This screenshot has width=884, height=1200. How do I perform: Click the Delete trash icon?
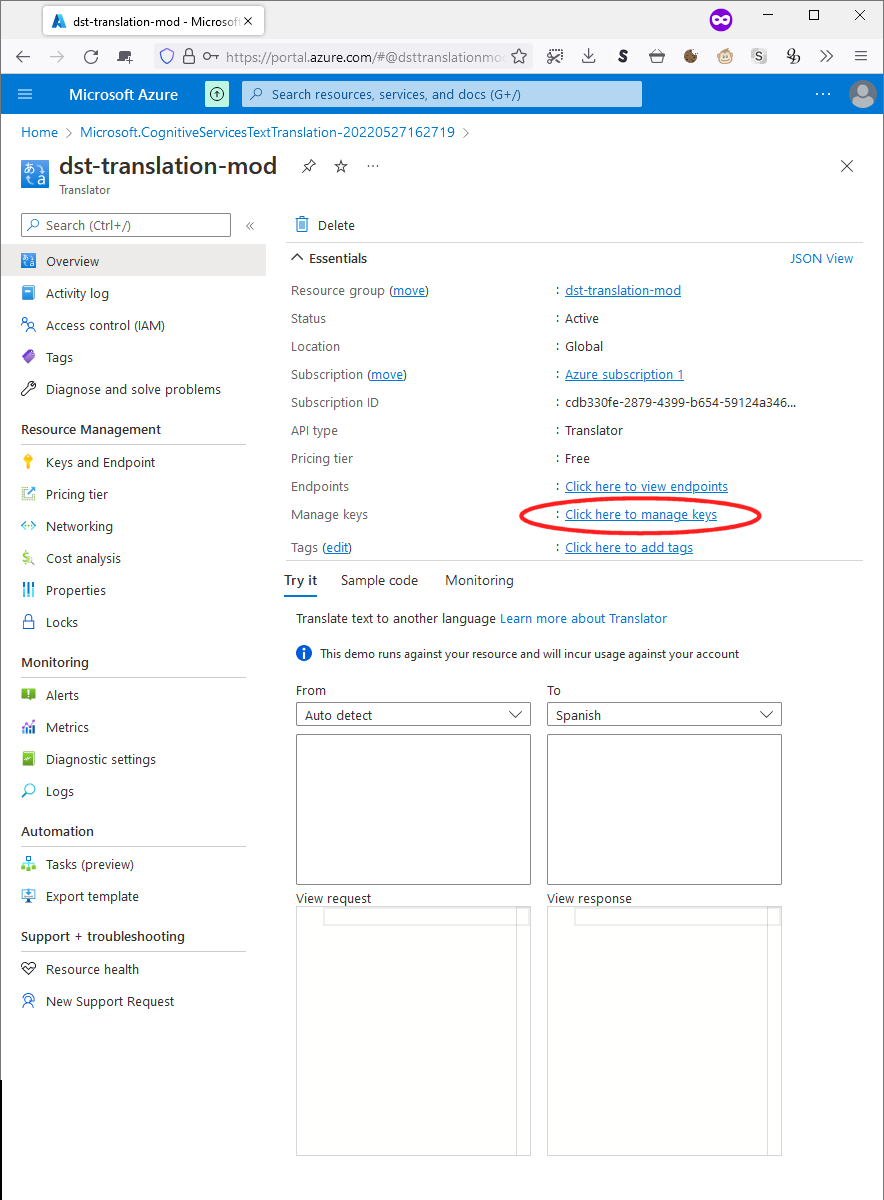coord(302,225)
